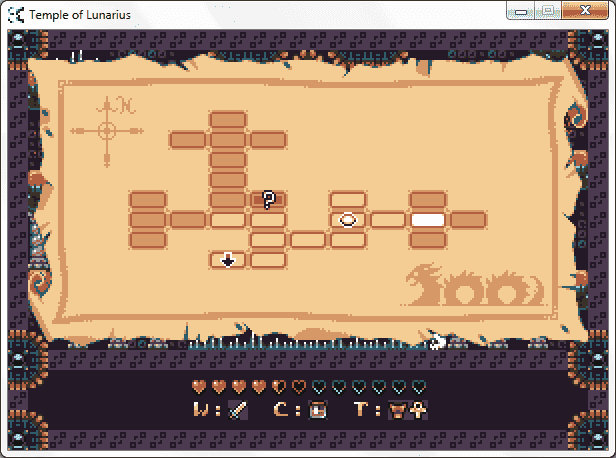Click the white creature at map's bottom edge
The width and height of the screenshot is (616, 458).
[436, 343]
